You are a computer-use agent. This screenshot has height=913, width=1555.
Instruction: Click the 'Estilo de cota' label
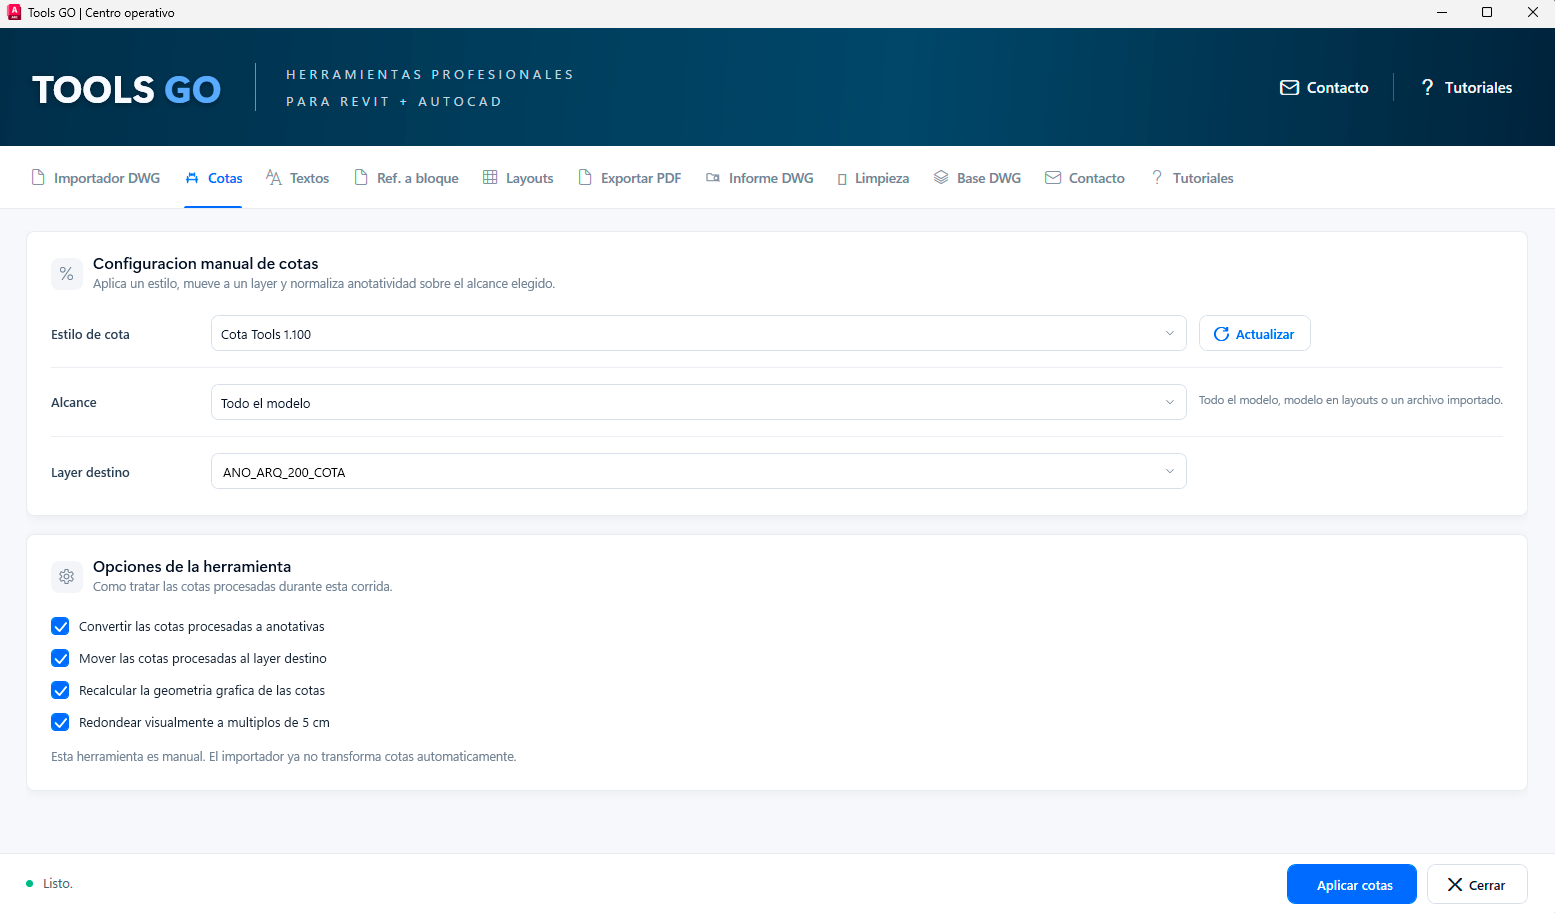click(90, 335)
